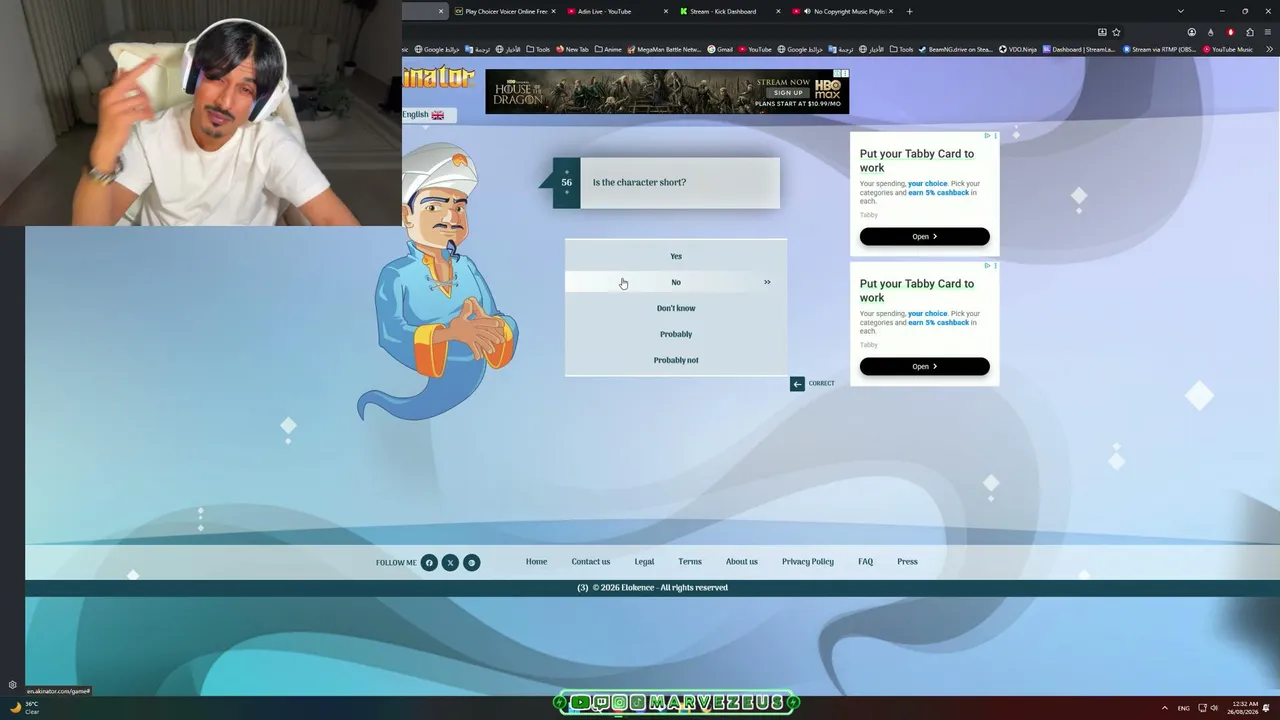This screenshot has width=1280, height=720.
Task: Open the browser extensions icon
Action: point(1249,32)
